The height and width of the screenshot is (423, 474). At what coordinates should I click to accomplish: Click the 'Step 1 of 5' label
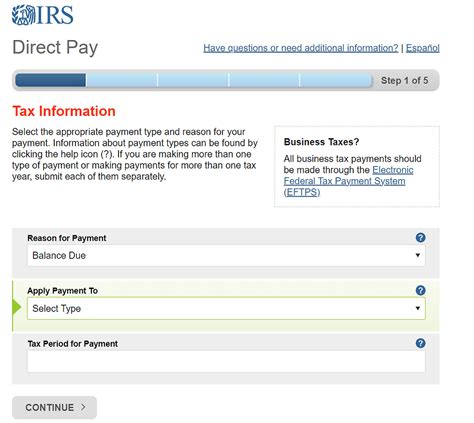click(x=404, y=80)
